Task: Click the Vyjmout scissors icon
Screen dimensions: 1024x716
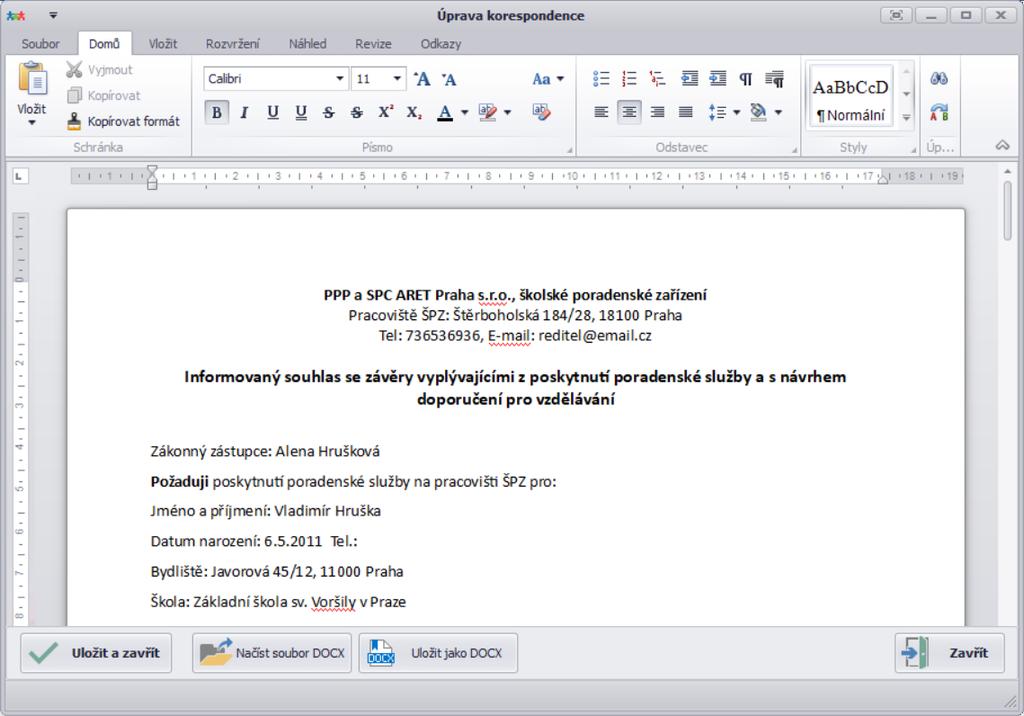Action: pos(74,69)
